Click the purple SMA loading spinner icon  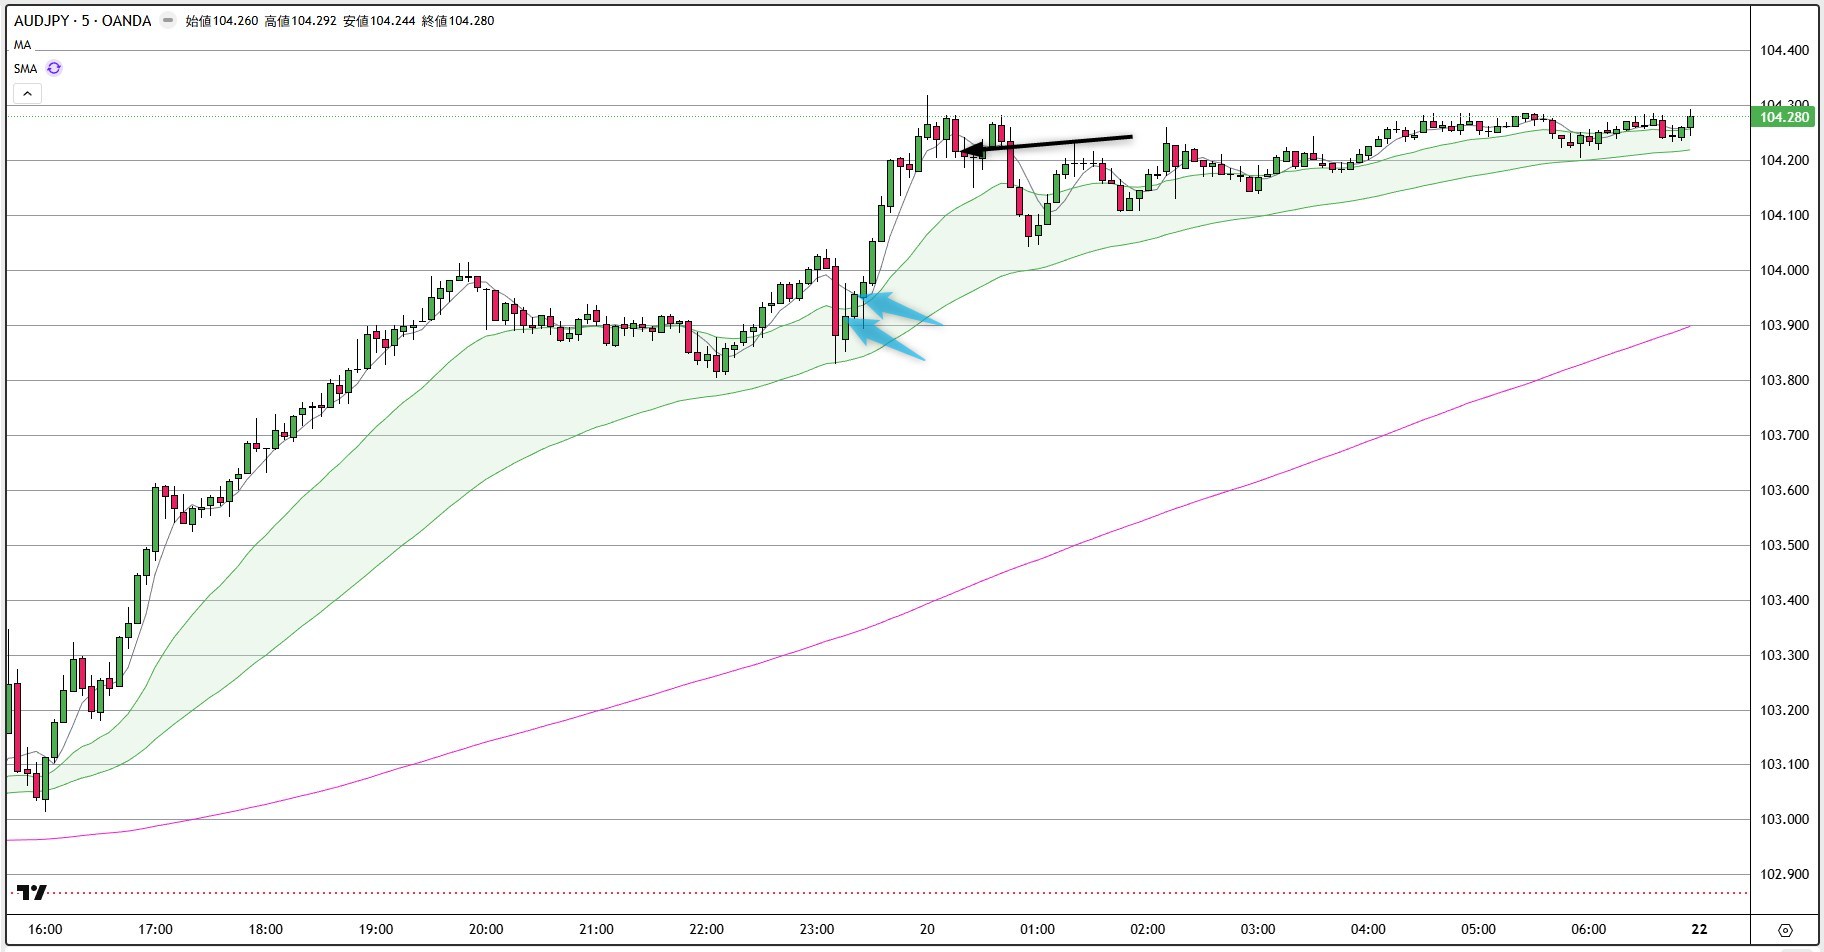[53, 68]
